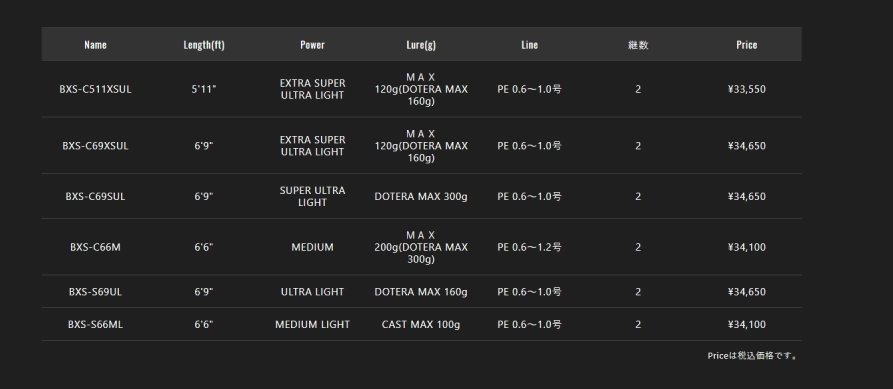Select the BXS-C69XSUL model name
Screen dimensions: 893x389
coord(95,146)
